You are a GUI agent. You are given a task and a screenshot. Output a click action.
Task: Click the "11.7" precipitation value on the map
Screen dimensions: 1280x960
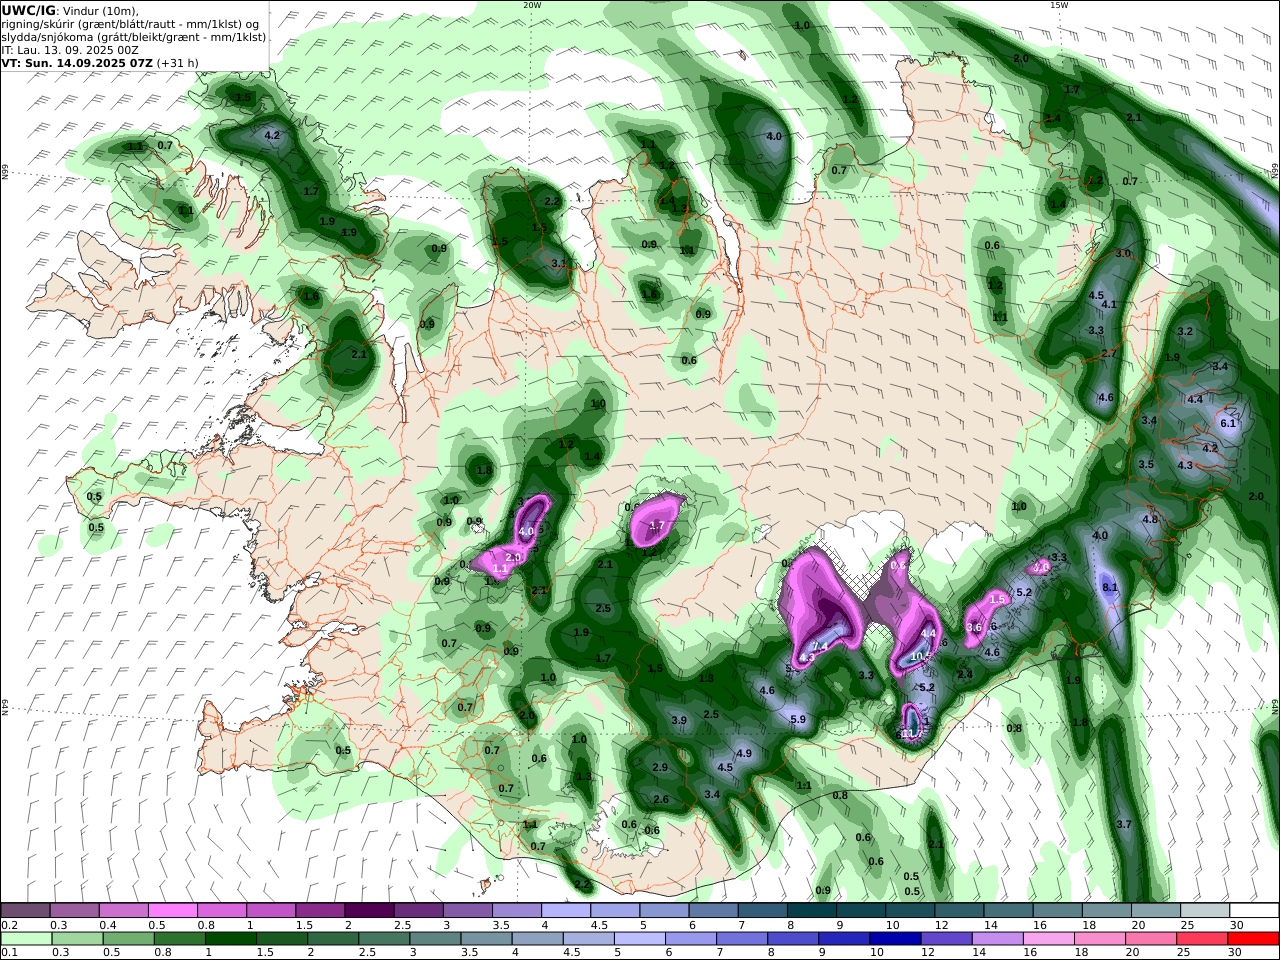tap(911, 734)
